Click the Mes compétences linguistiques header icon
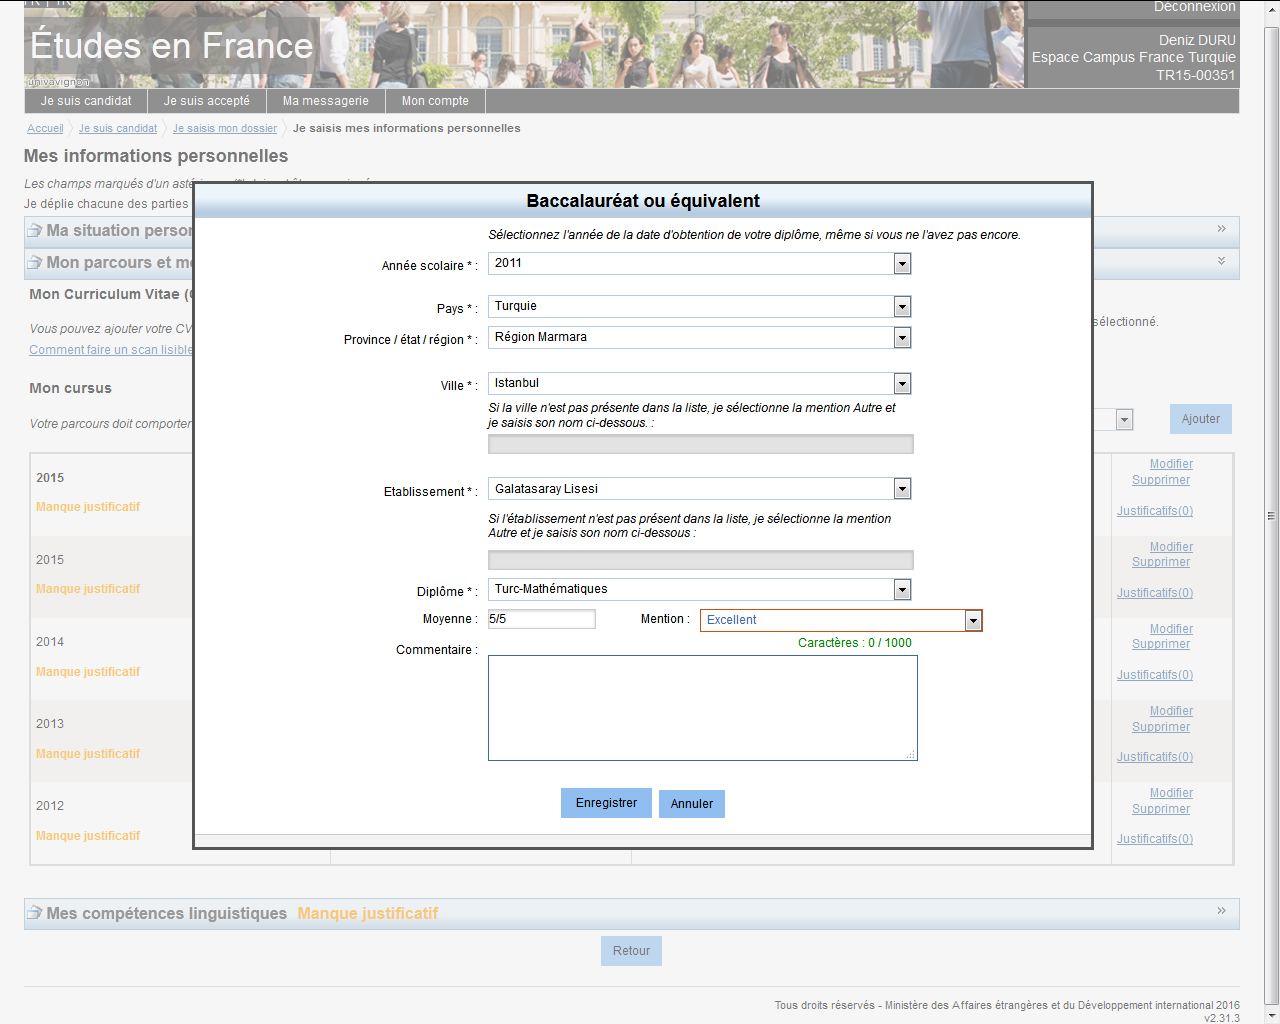The width and height of the screenshot is (1280, 1024). tap(35, 913)
